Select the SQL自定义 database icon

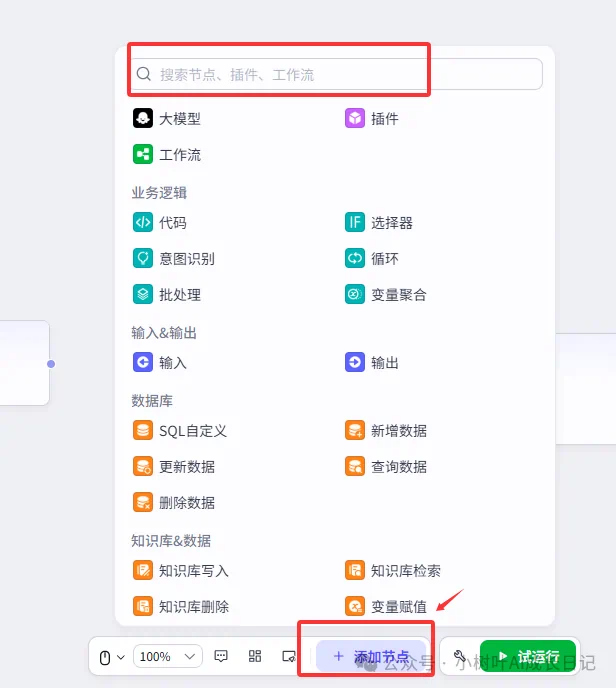[143, 430]
